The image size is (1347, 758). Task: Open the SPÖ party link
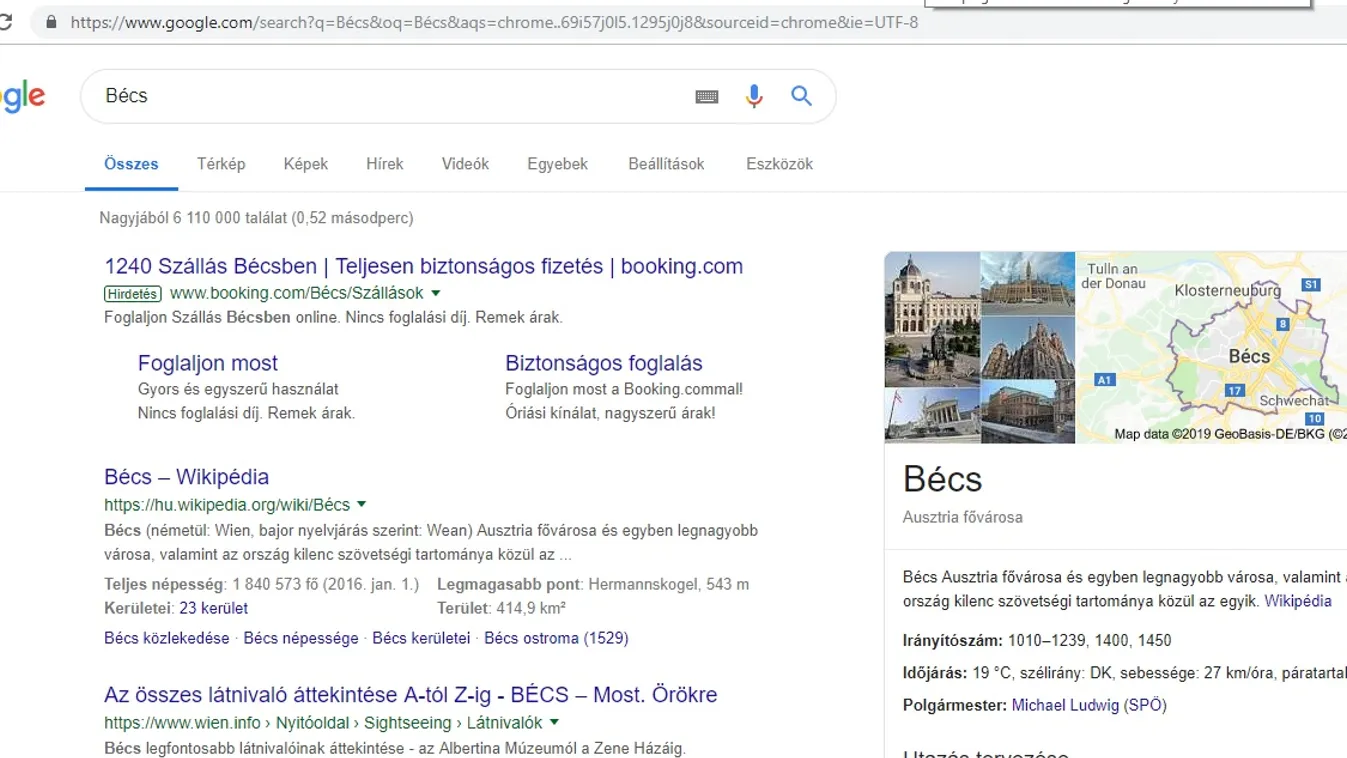point(1145,705)
